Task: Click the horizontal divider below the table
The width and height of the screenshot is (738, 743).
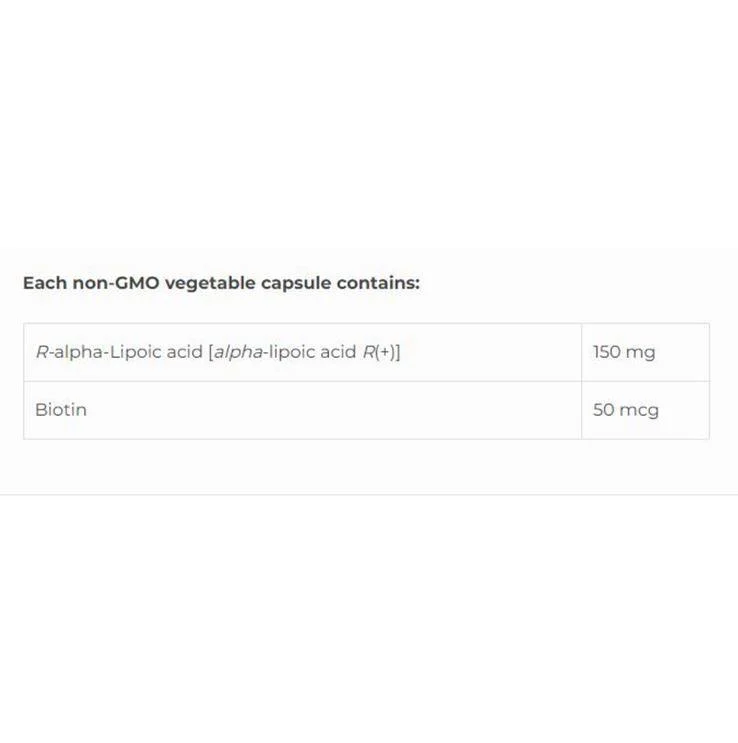Action: [369, 495]
